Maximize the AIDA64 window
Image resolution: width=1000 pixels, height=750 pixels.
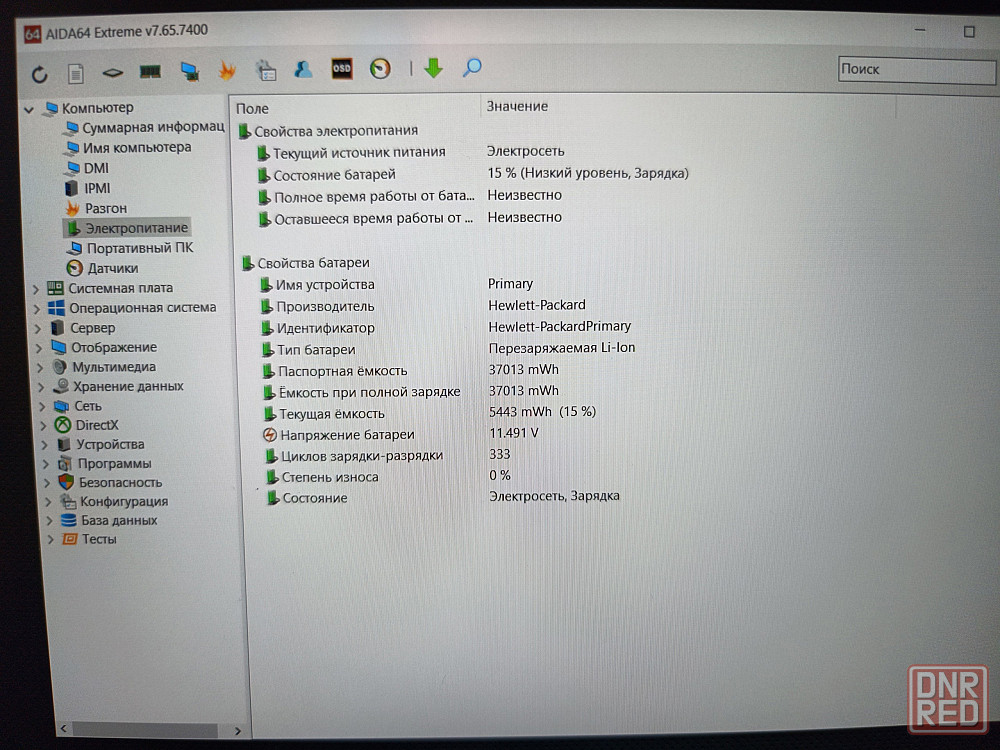[969, 31]
